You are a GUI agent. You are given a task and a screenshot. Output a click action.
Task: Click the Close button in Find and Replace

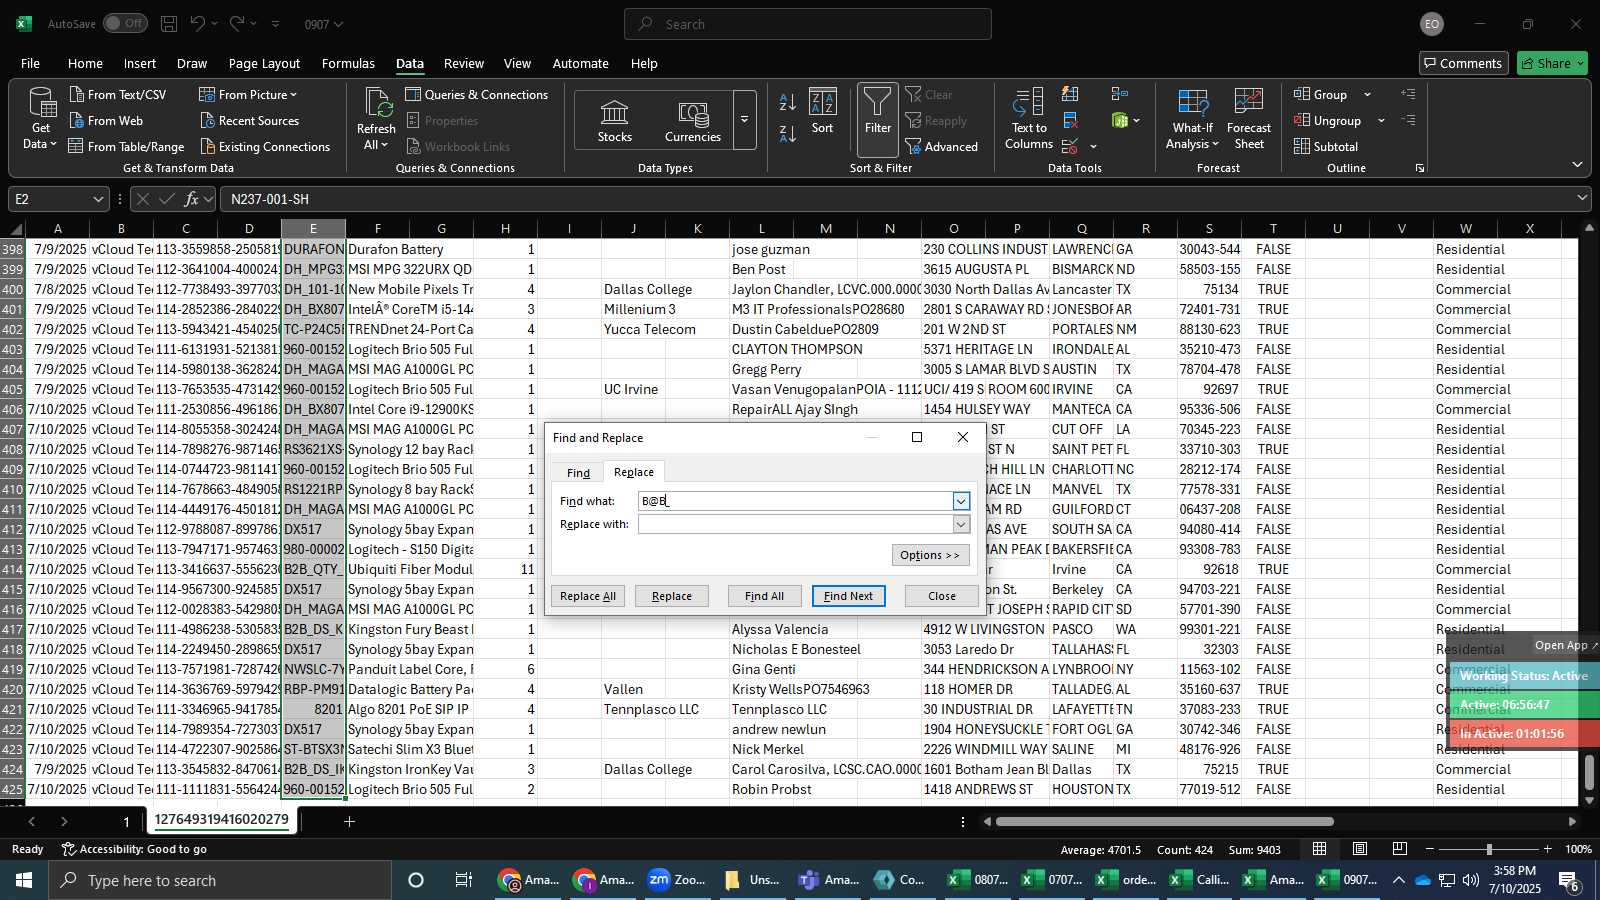point(942,596)
